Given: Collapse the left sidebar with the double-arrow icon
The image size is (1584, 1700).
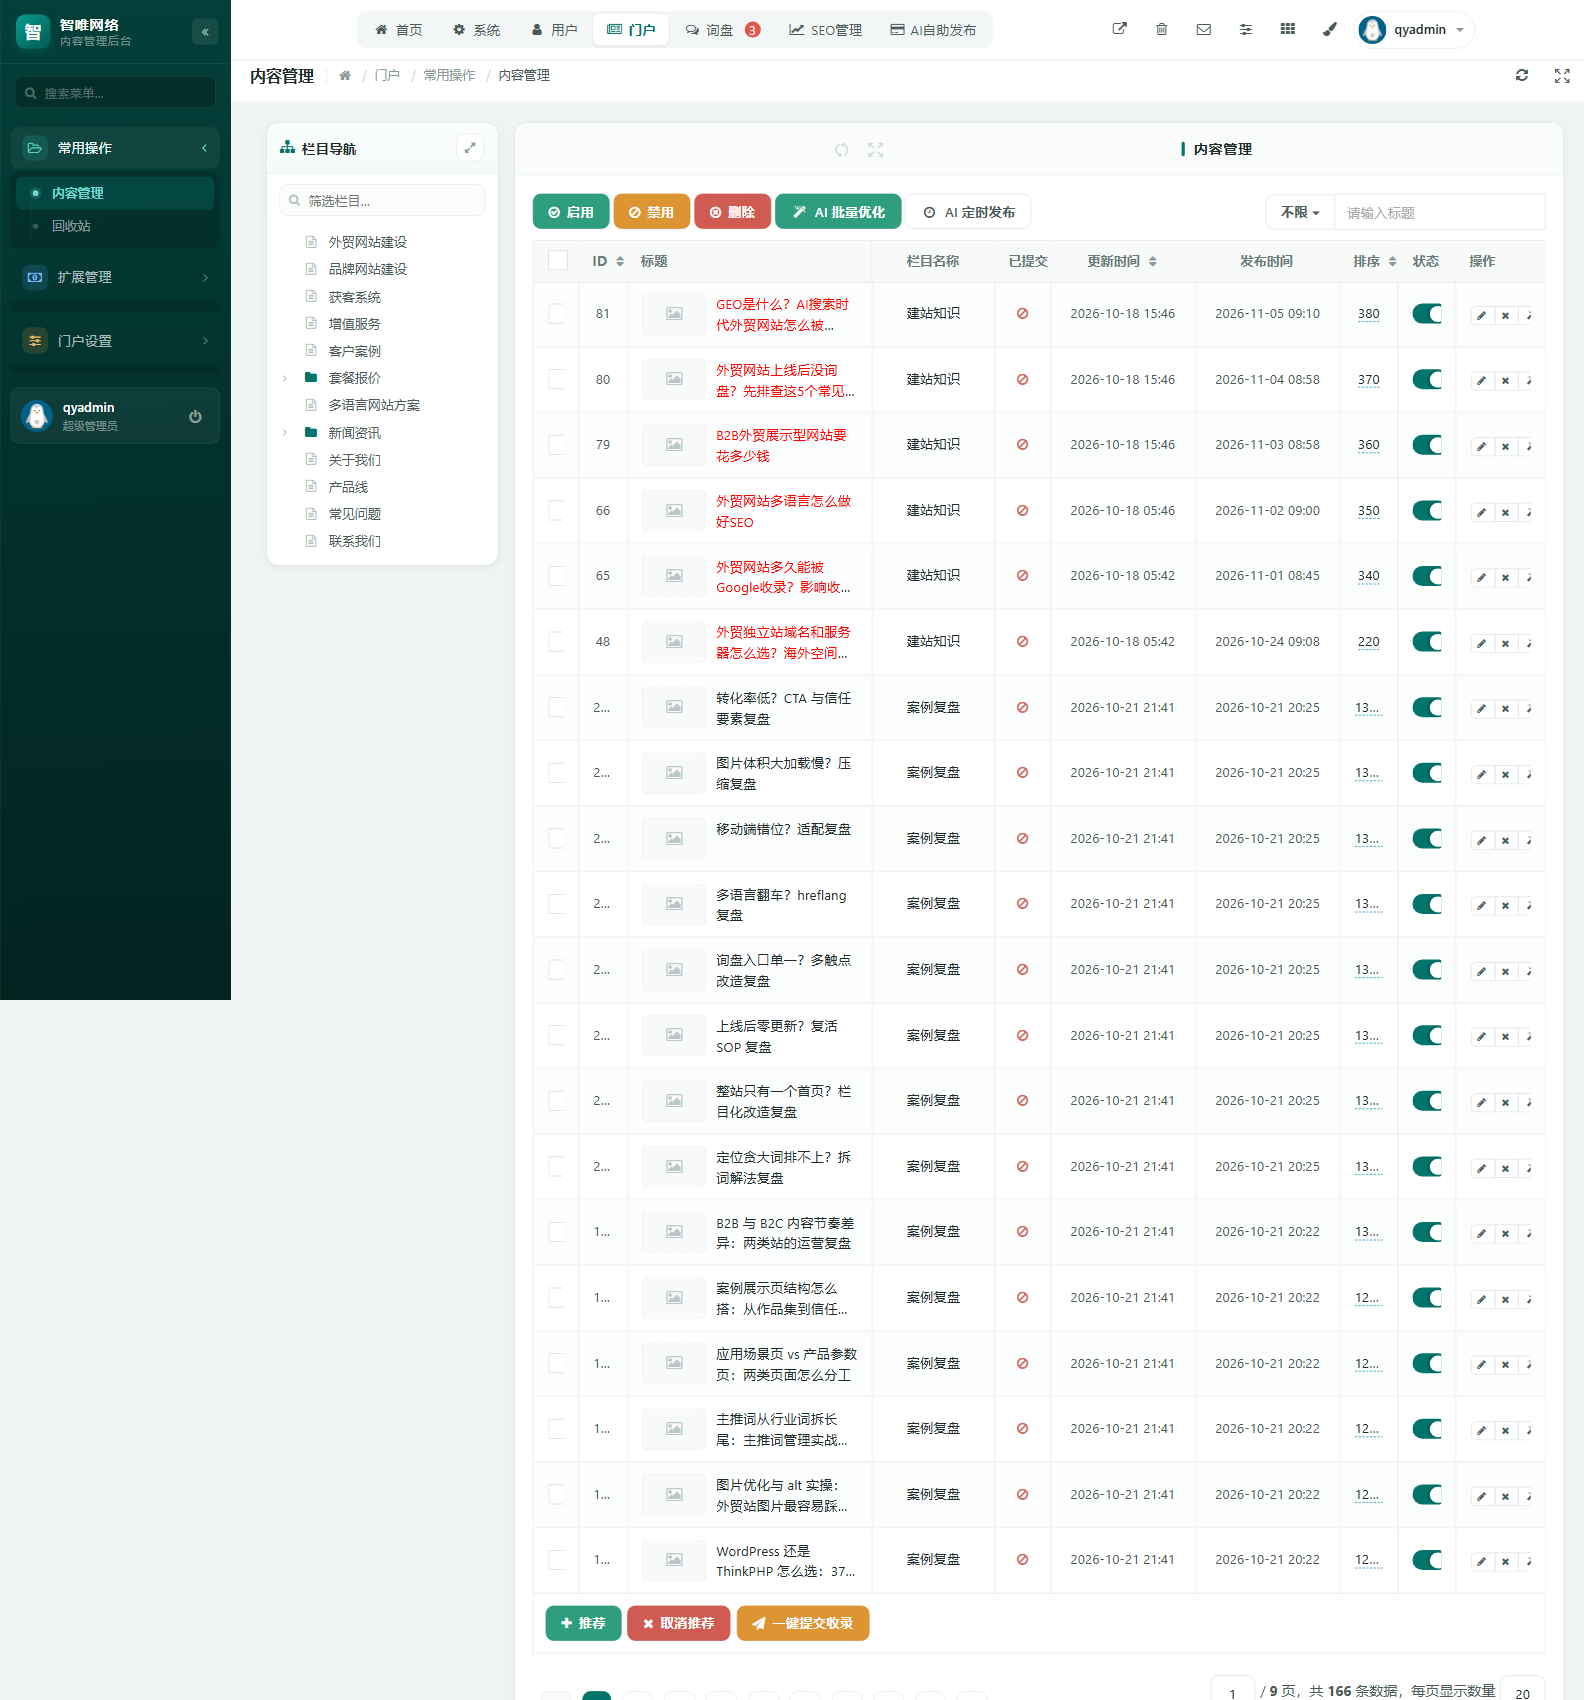Looking at the screenshot, I should 205,32.
